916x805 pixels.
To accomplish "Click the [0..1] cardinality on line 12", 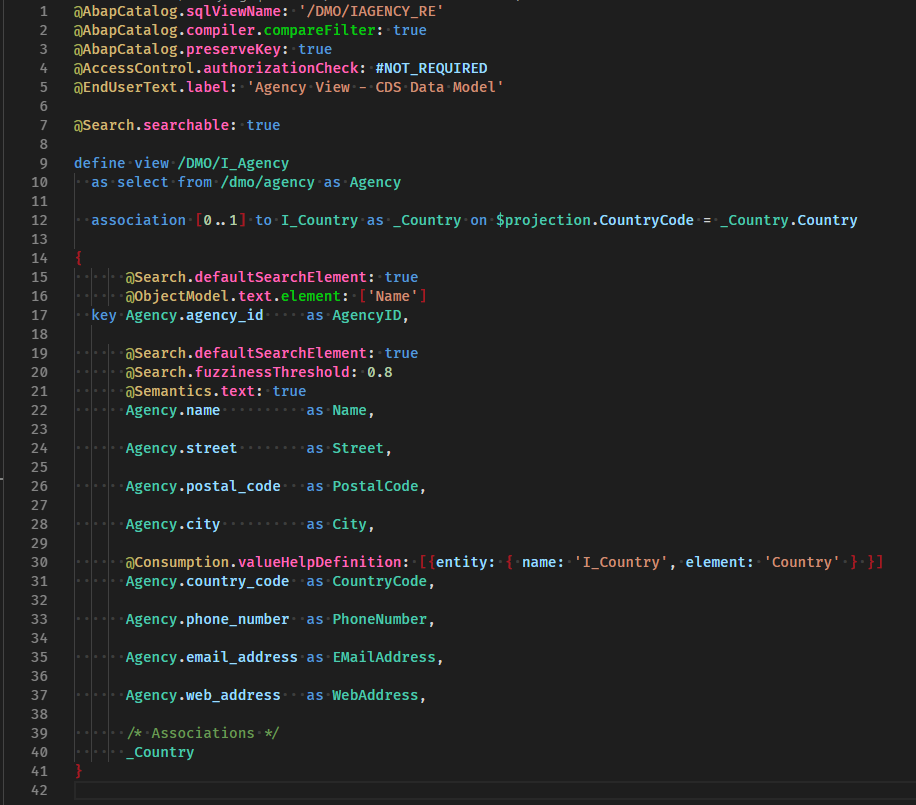I will click(220, 220).
